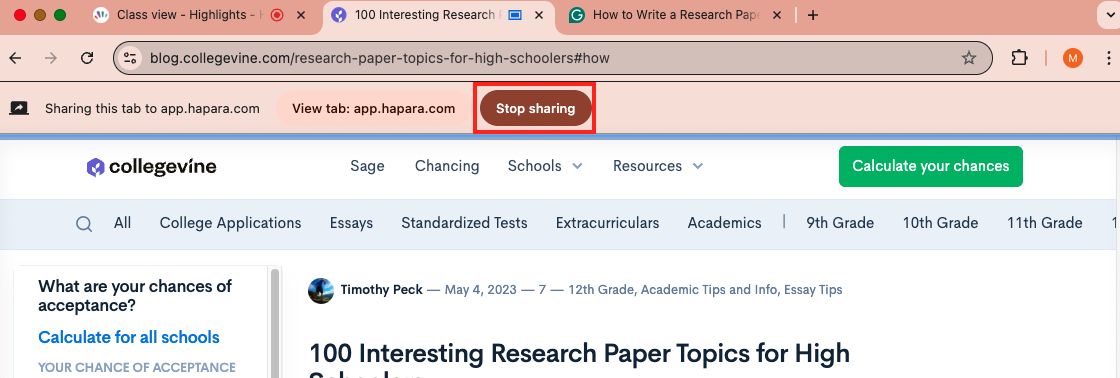Image resolution: width=1120 pixels, height=378 pixels.
Task: Click the CollegeVine logo
Action: tap(151, 166)
